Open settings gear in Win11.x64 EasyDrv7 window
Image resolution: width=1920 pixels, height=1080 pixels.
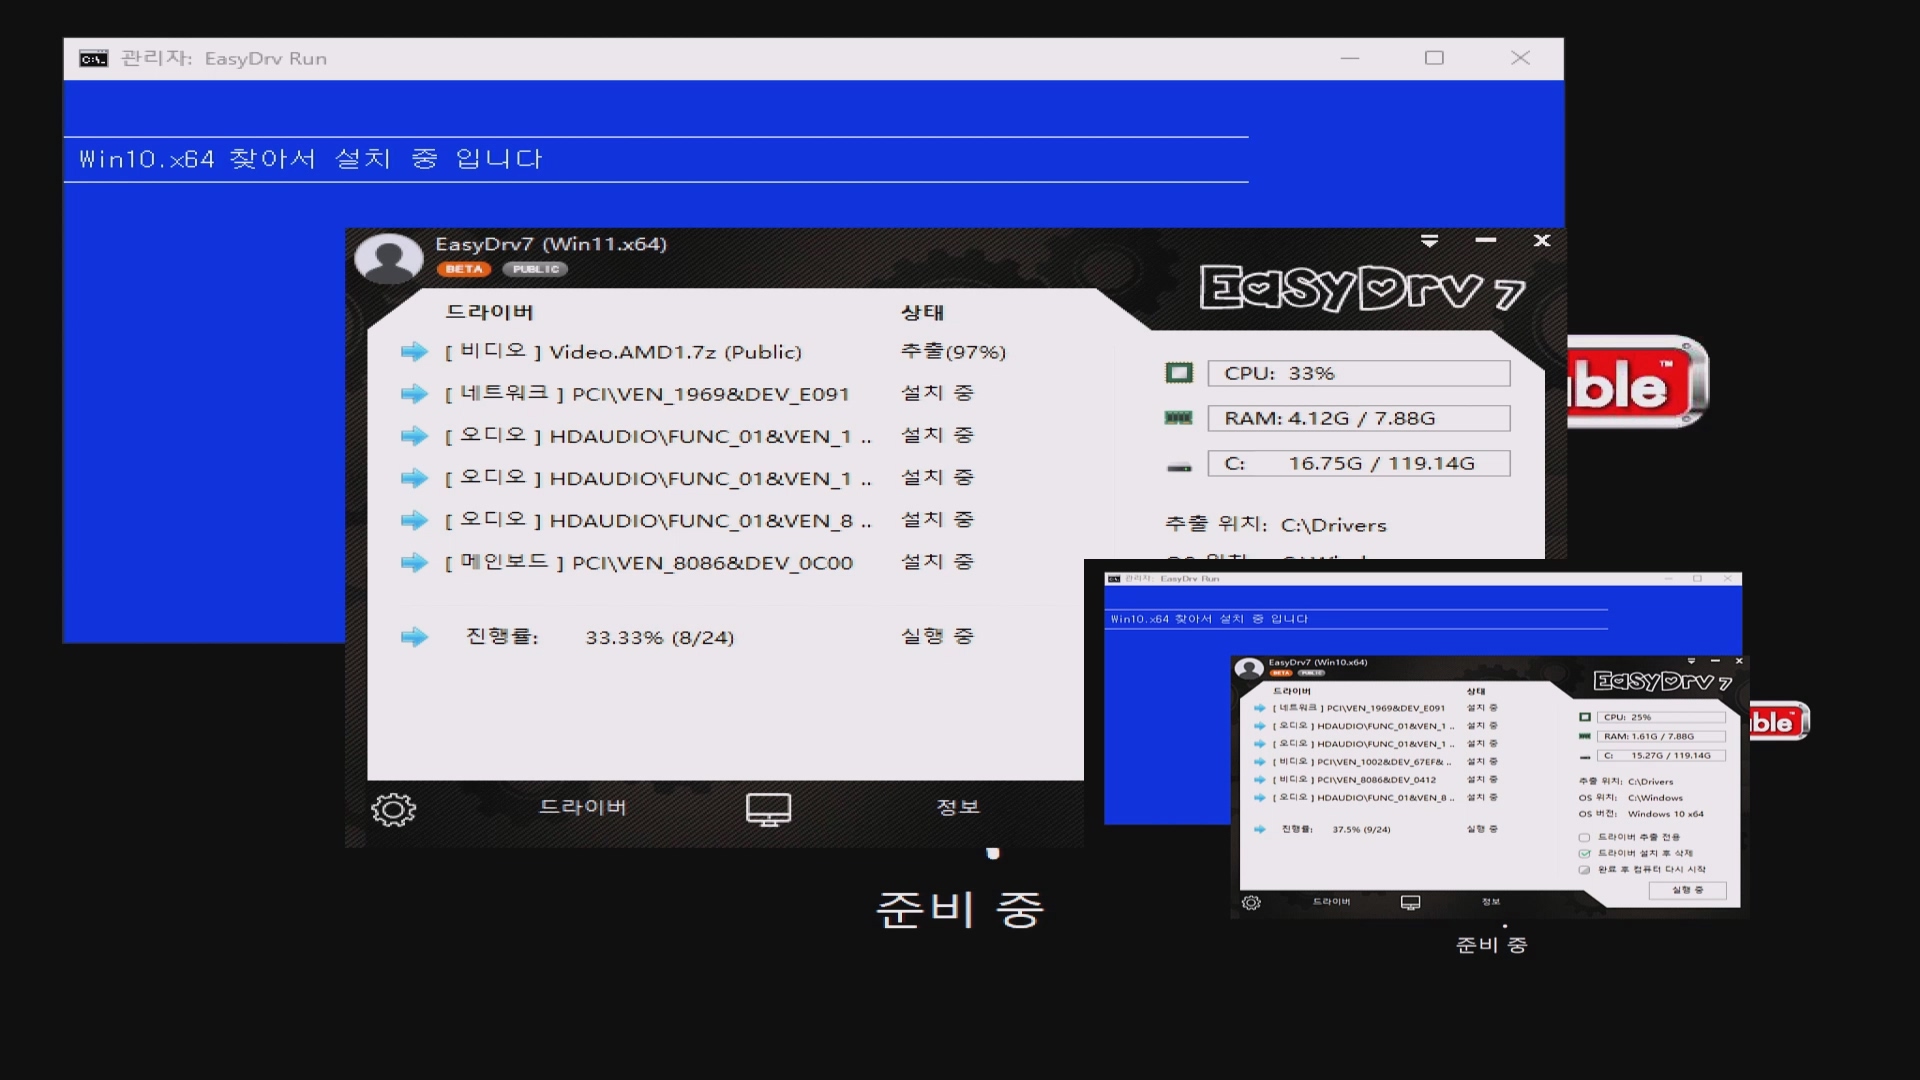393,809
